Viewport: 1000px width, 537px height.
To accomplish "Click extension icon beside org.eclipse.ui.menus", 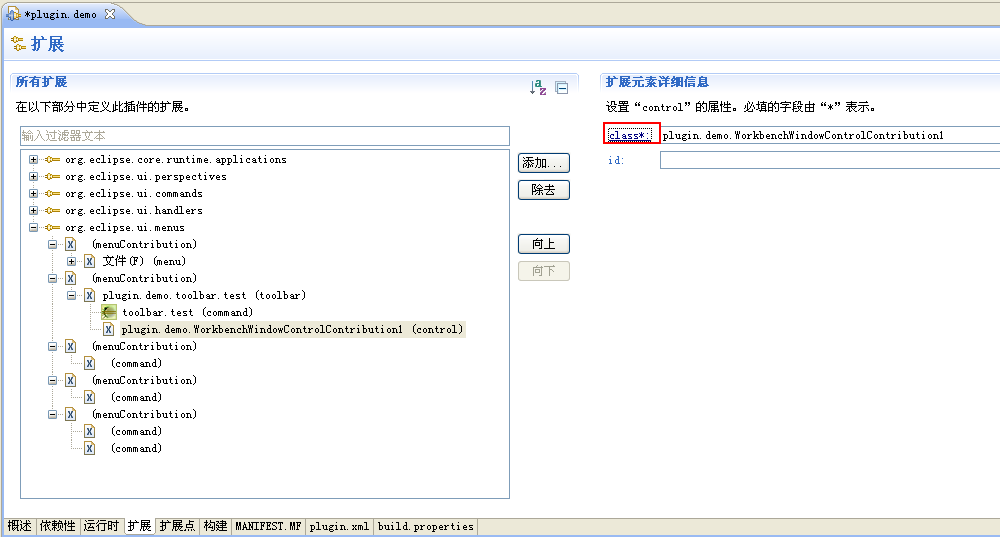I will 52,228.
